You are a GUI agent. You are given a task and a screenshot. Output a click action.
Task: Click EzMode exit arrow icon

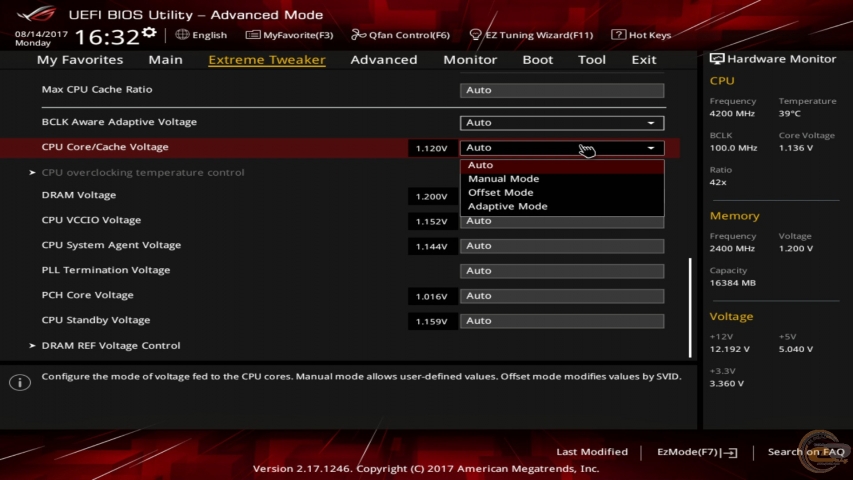[x=730, y=452]
